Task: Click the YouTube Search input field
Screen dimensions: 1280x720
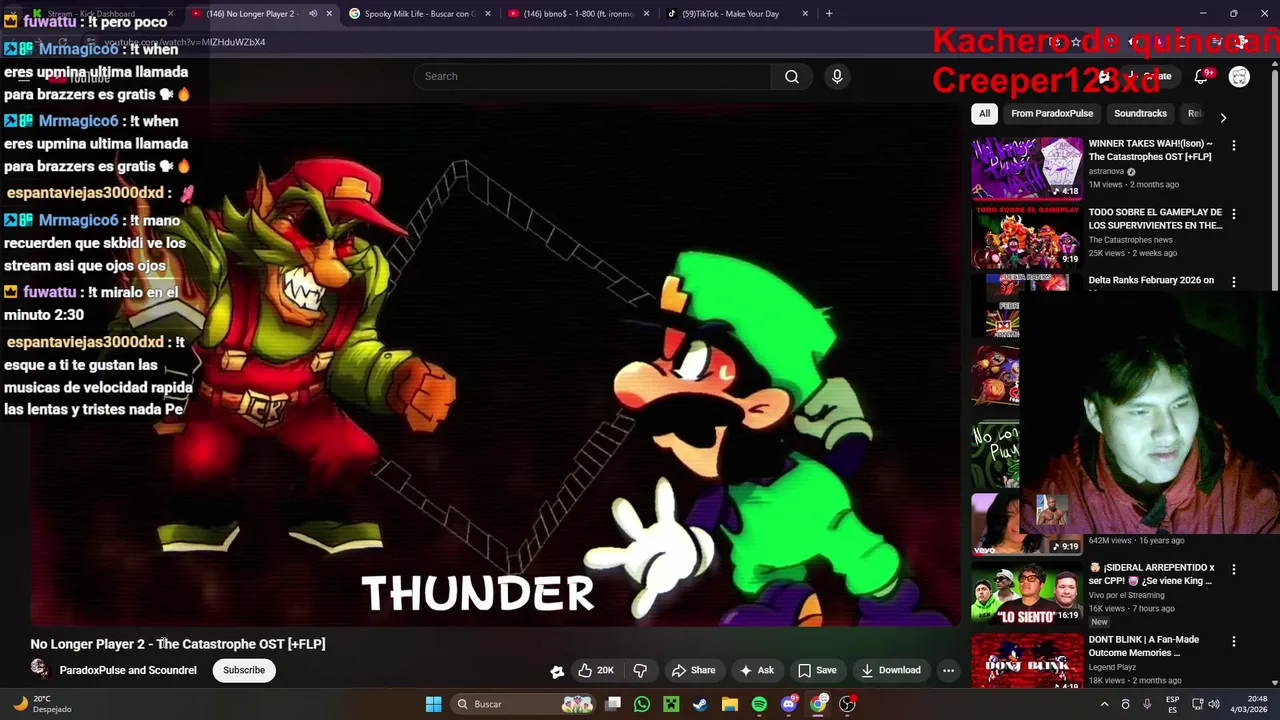Action: tap(592, 76)
